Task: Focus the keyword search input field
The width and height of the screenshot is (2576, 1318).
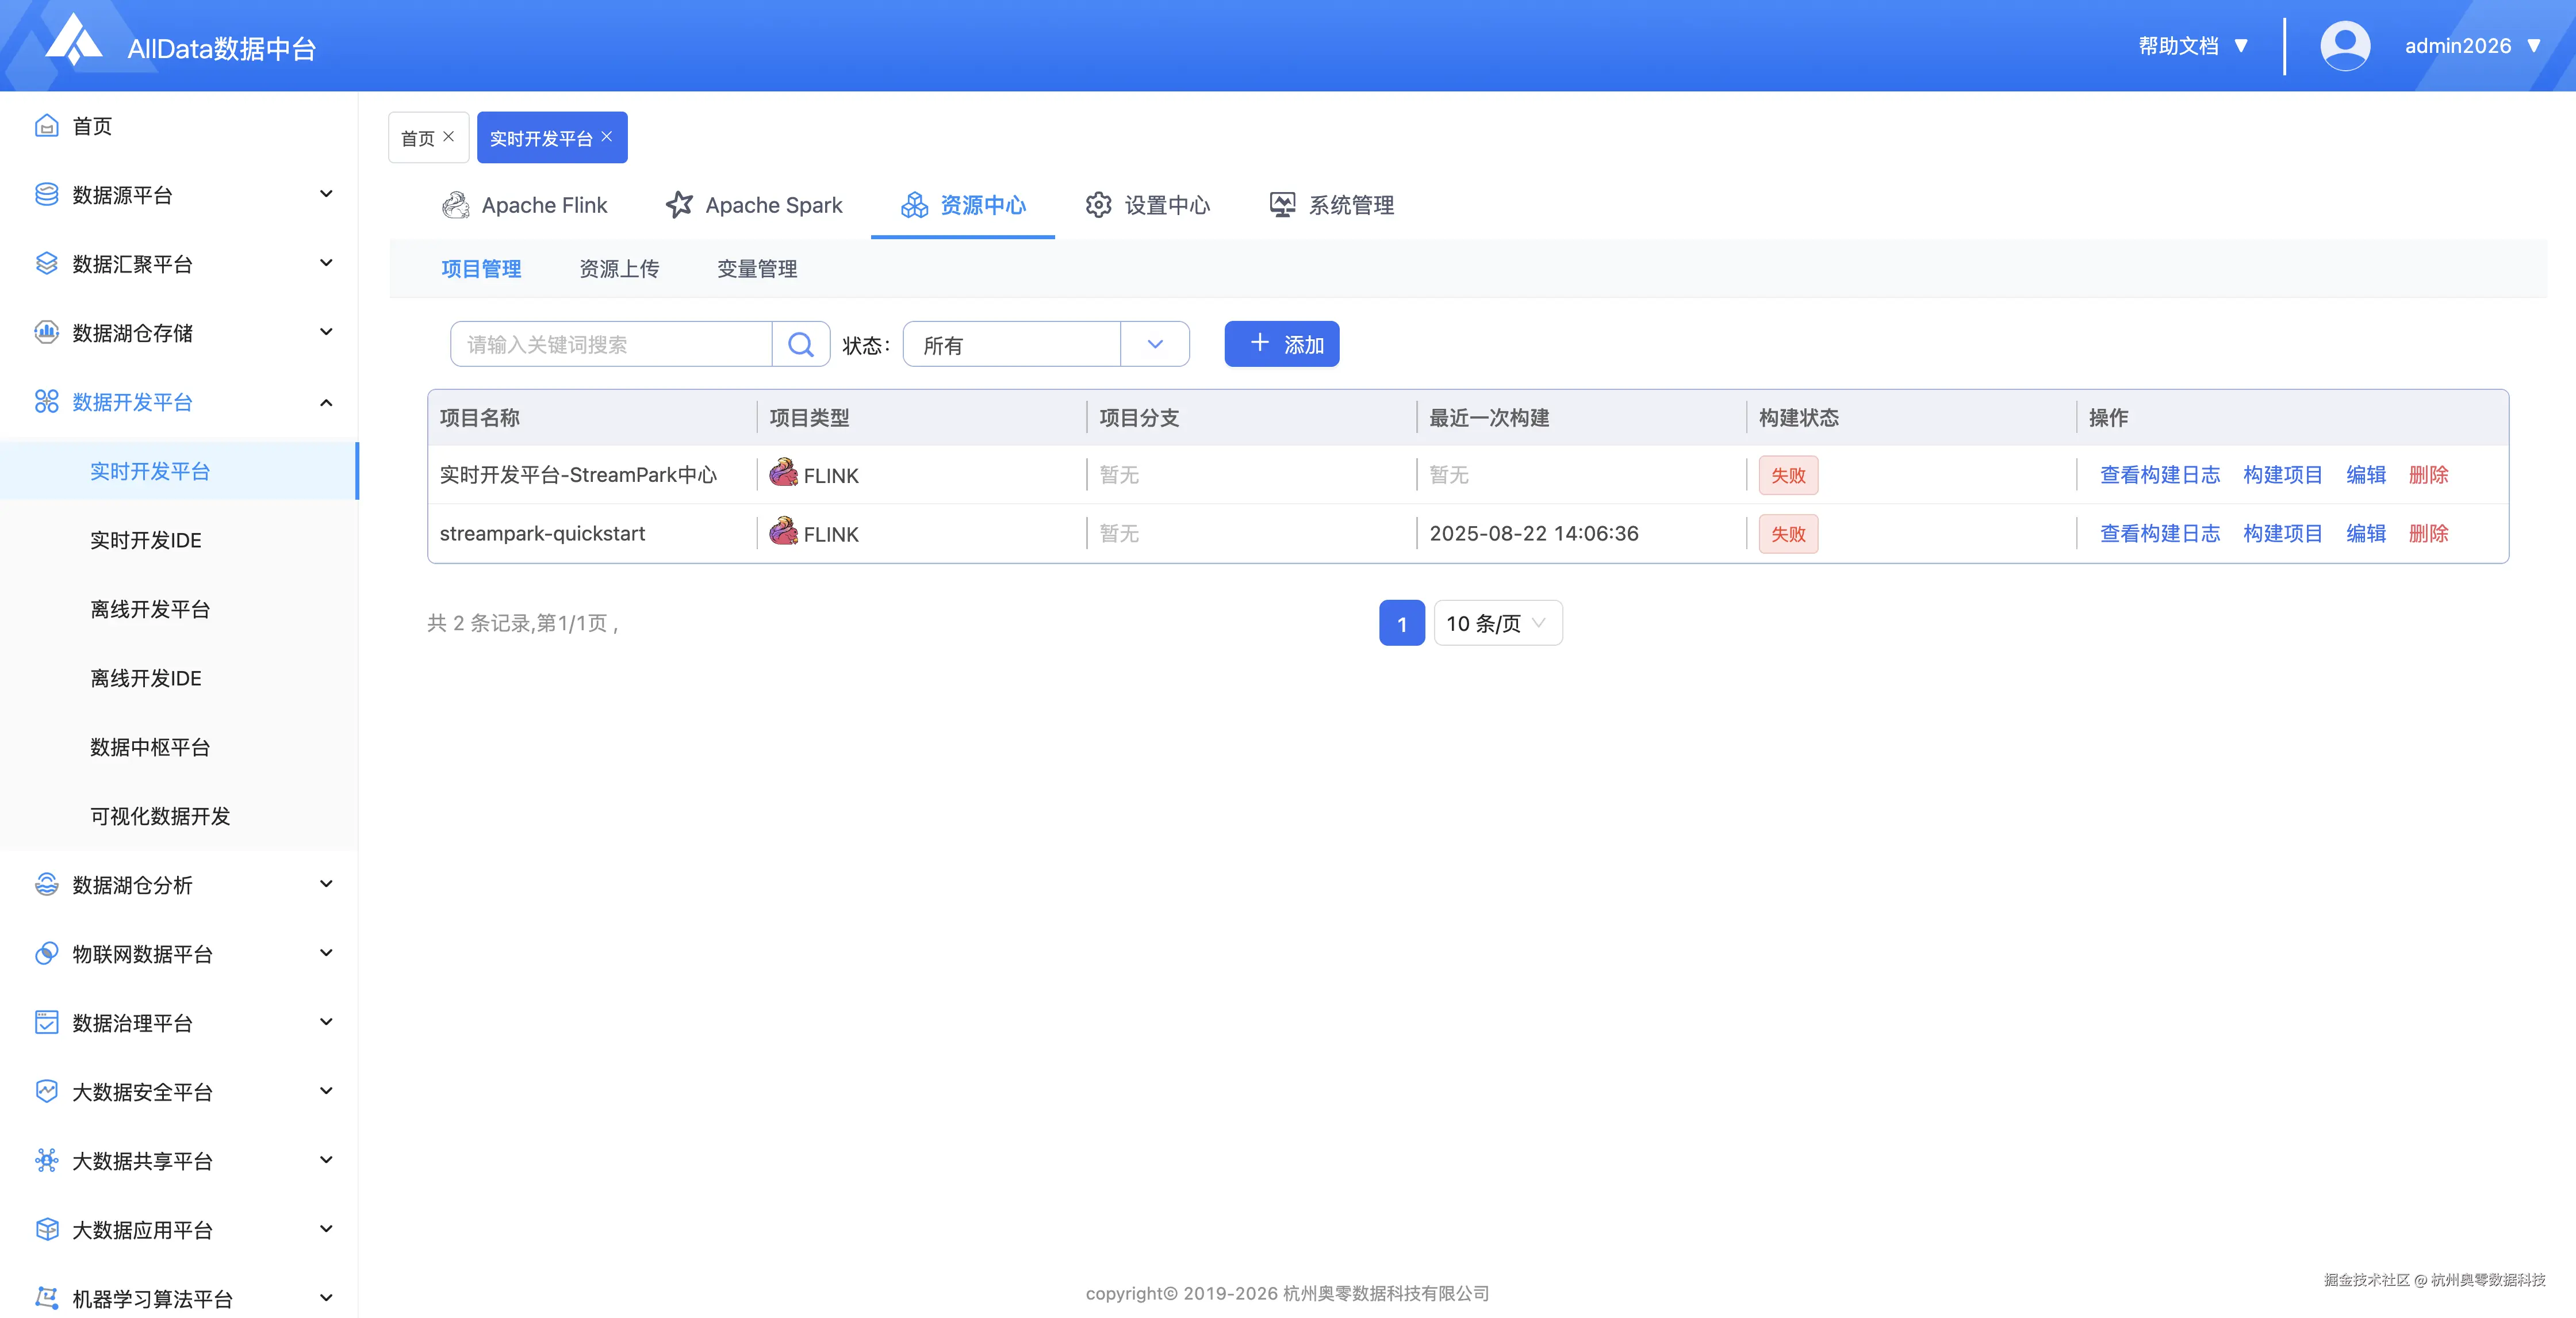Action: coord(611,344)
